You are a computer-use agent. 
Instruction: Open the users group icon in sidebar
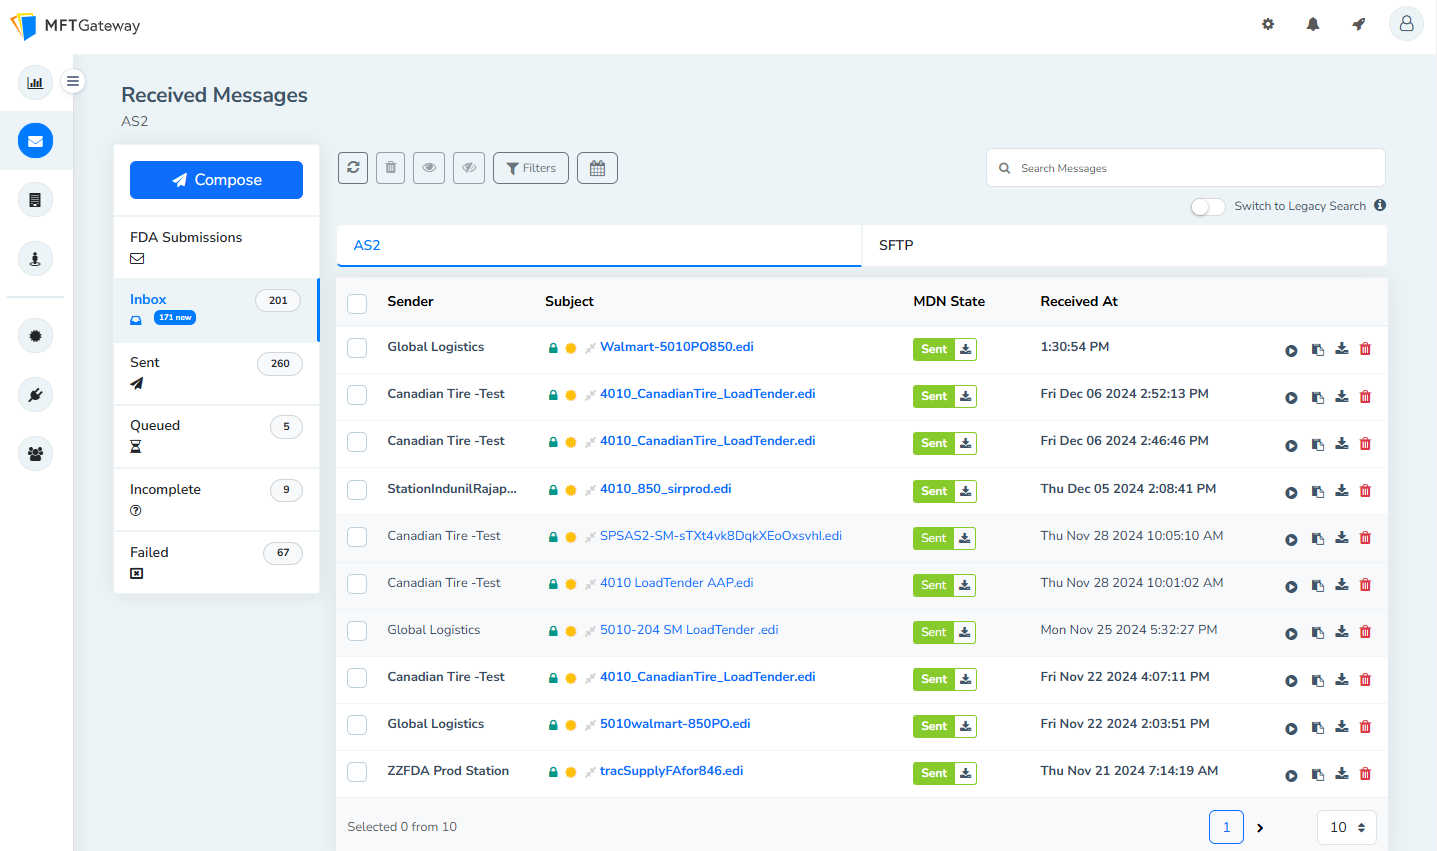35,454
